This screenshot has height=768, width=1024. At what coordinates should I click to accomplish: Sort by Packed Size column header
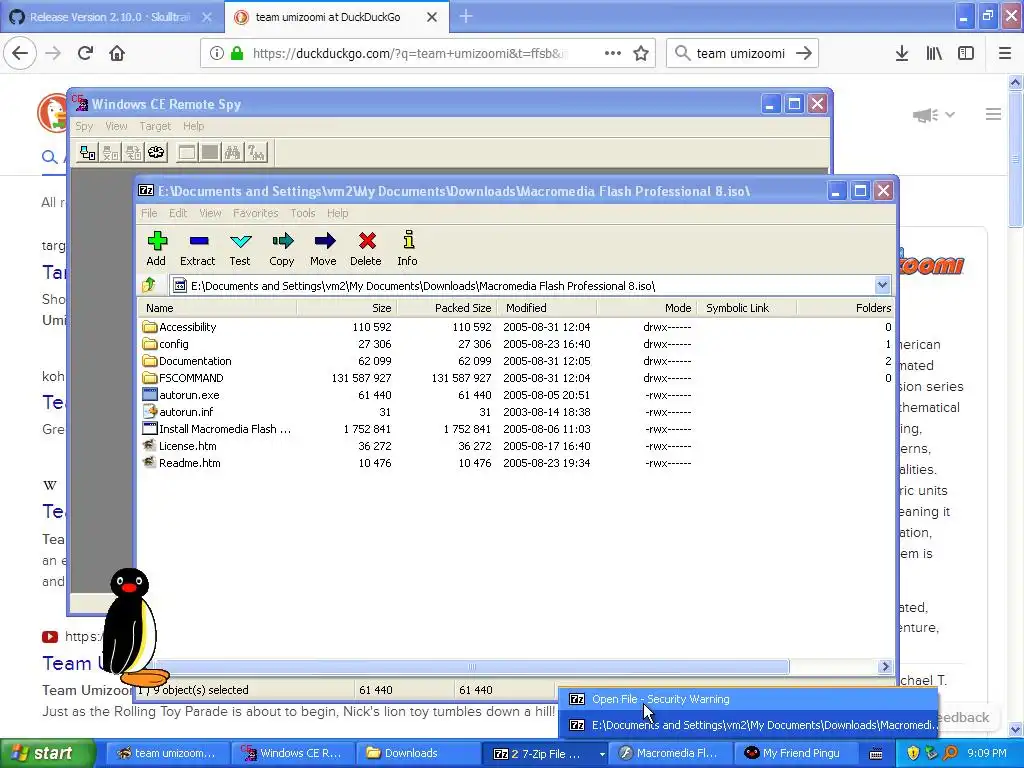[x=447, y=308]
